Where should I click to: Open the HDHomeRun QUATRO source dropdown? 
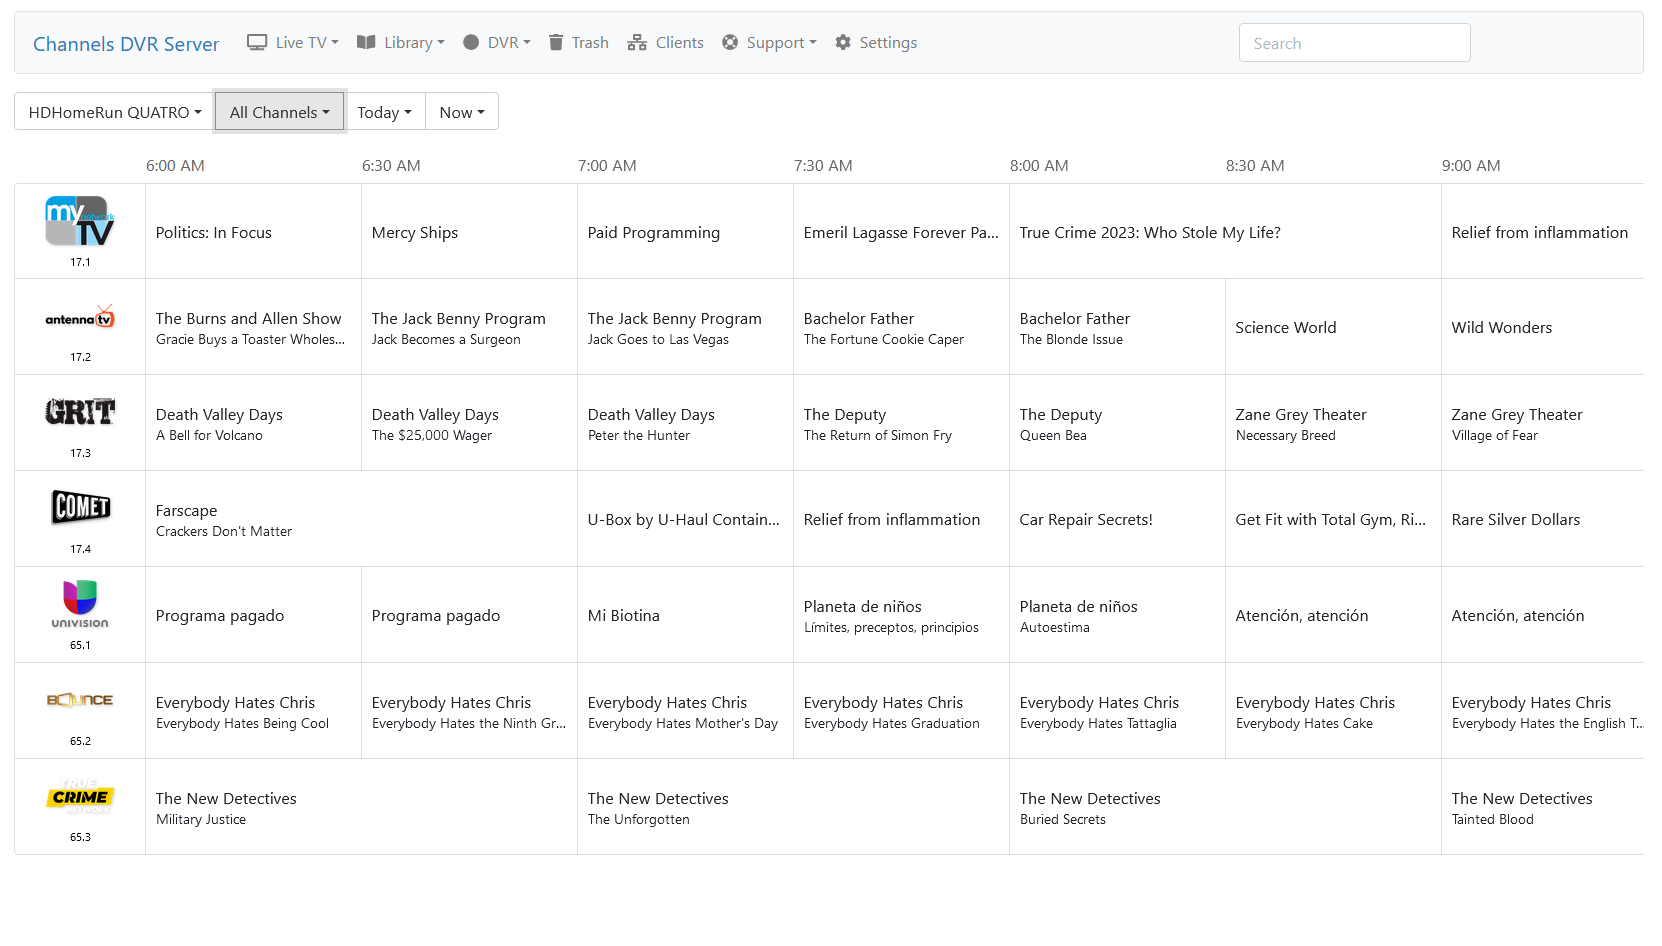coord(114,112)
